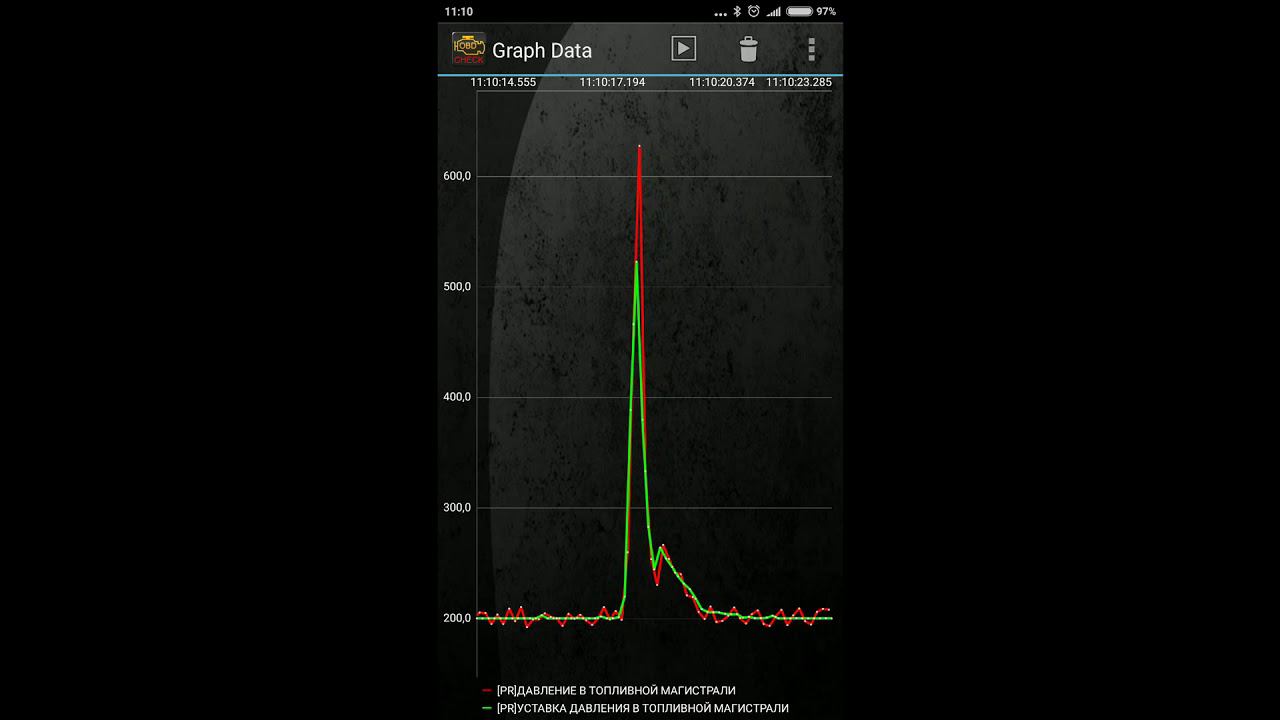Viewport: 1280px width, 720px height.
Task: Tap the HobDrive Check app icon
Action: coord(468,49)
